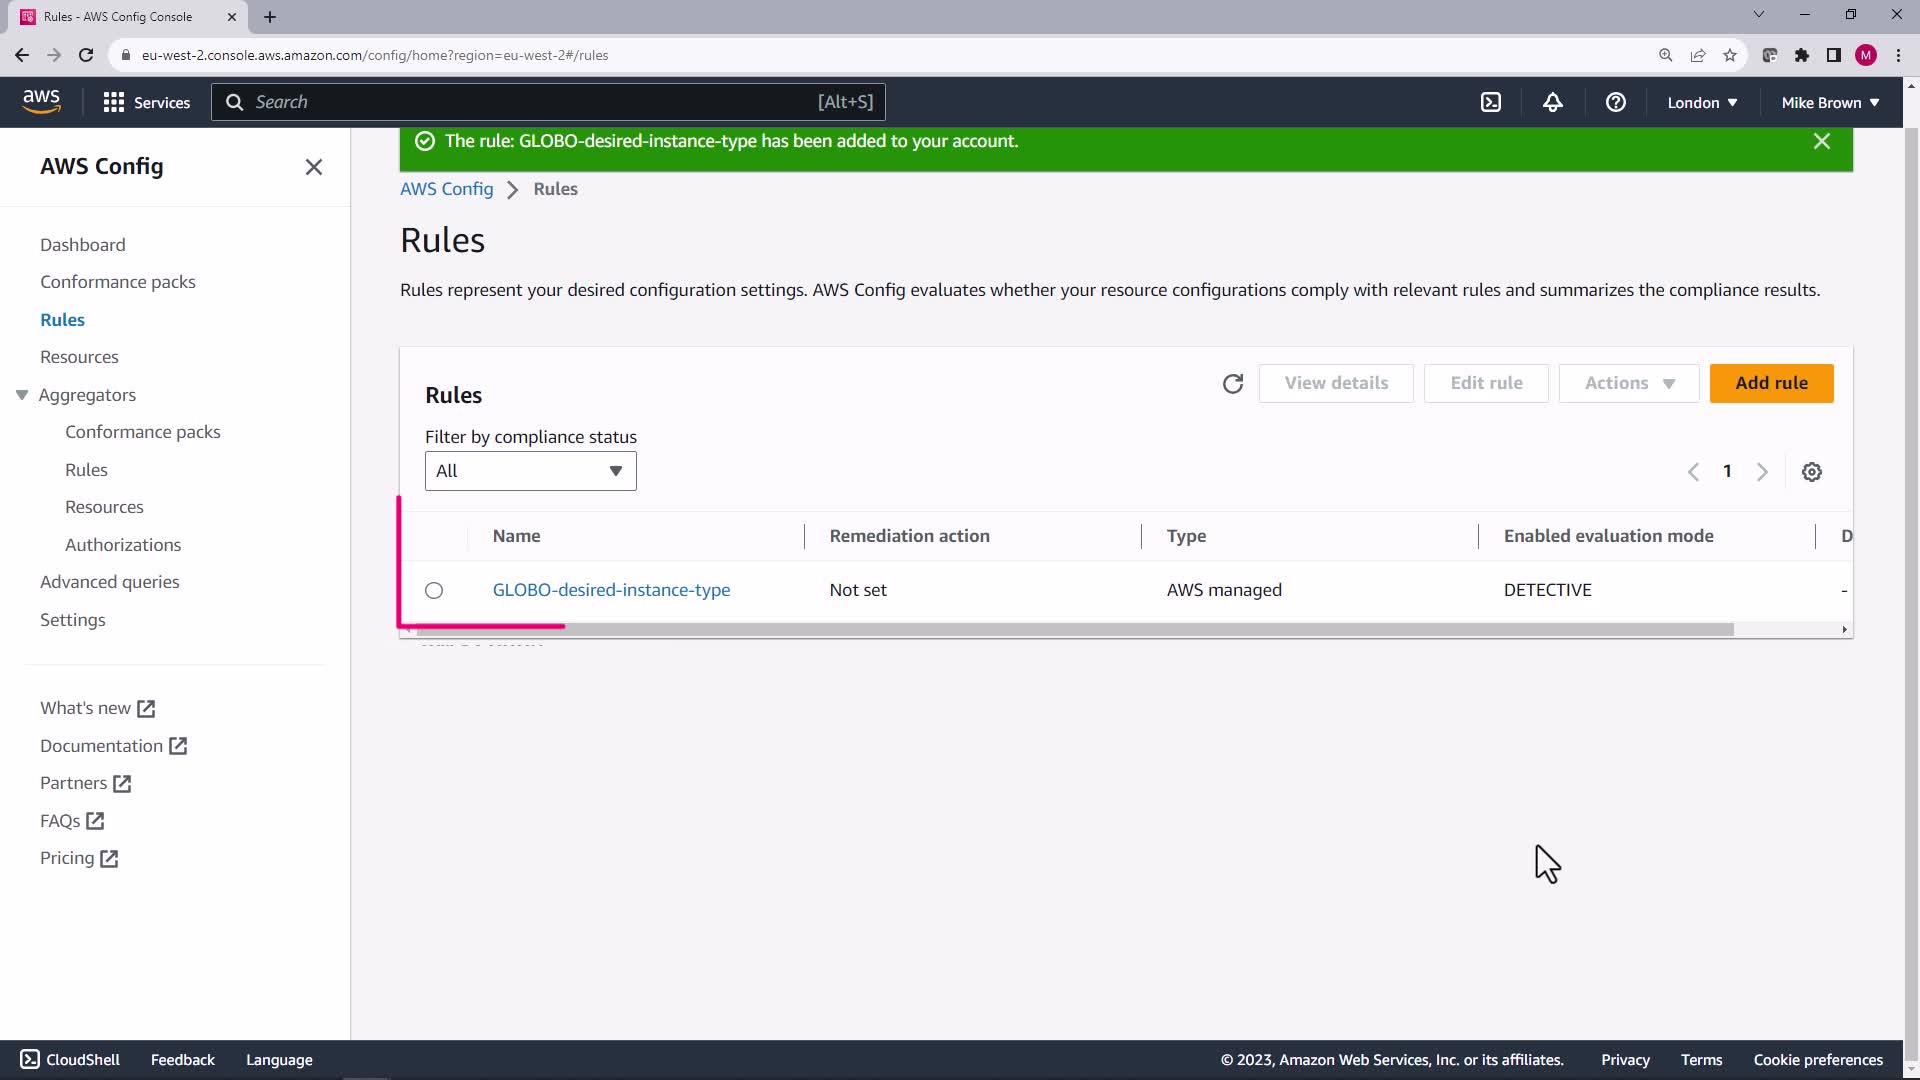This screenshot has height=1080, width=1920.
Task: Click the horizontal scrollbar under the table
Action: 1074,630
